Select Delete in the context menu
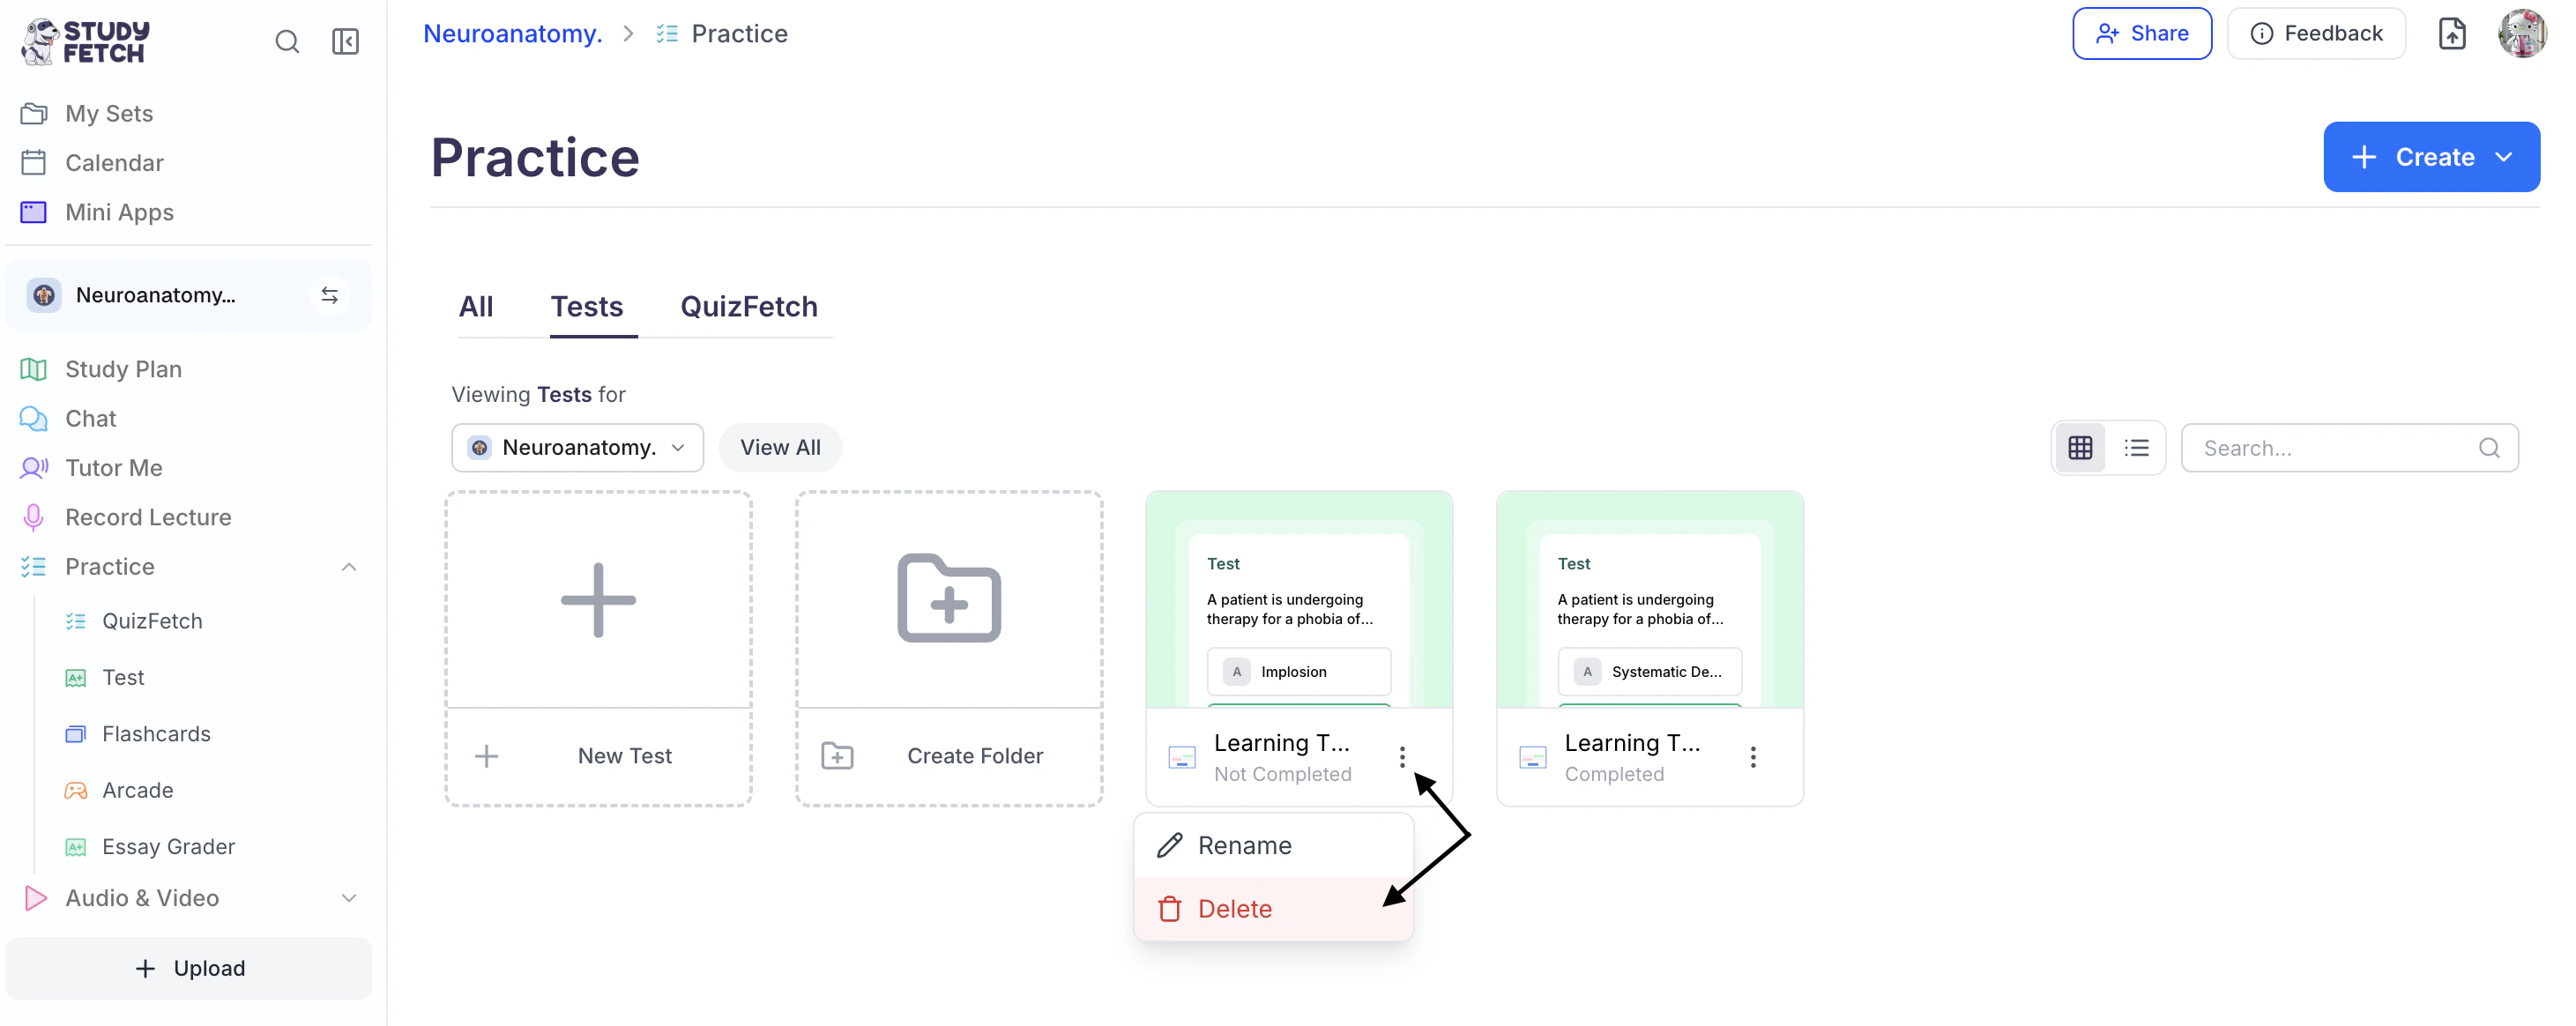This screenshot has width=2576, height=1026. [1234, 909]
